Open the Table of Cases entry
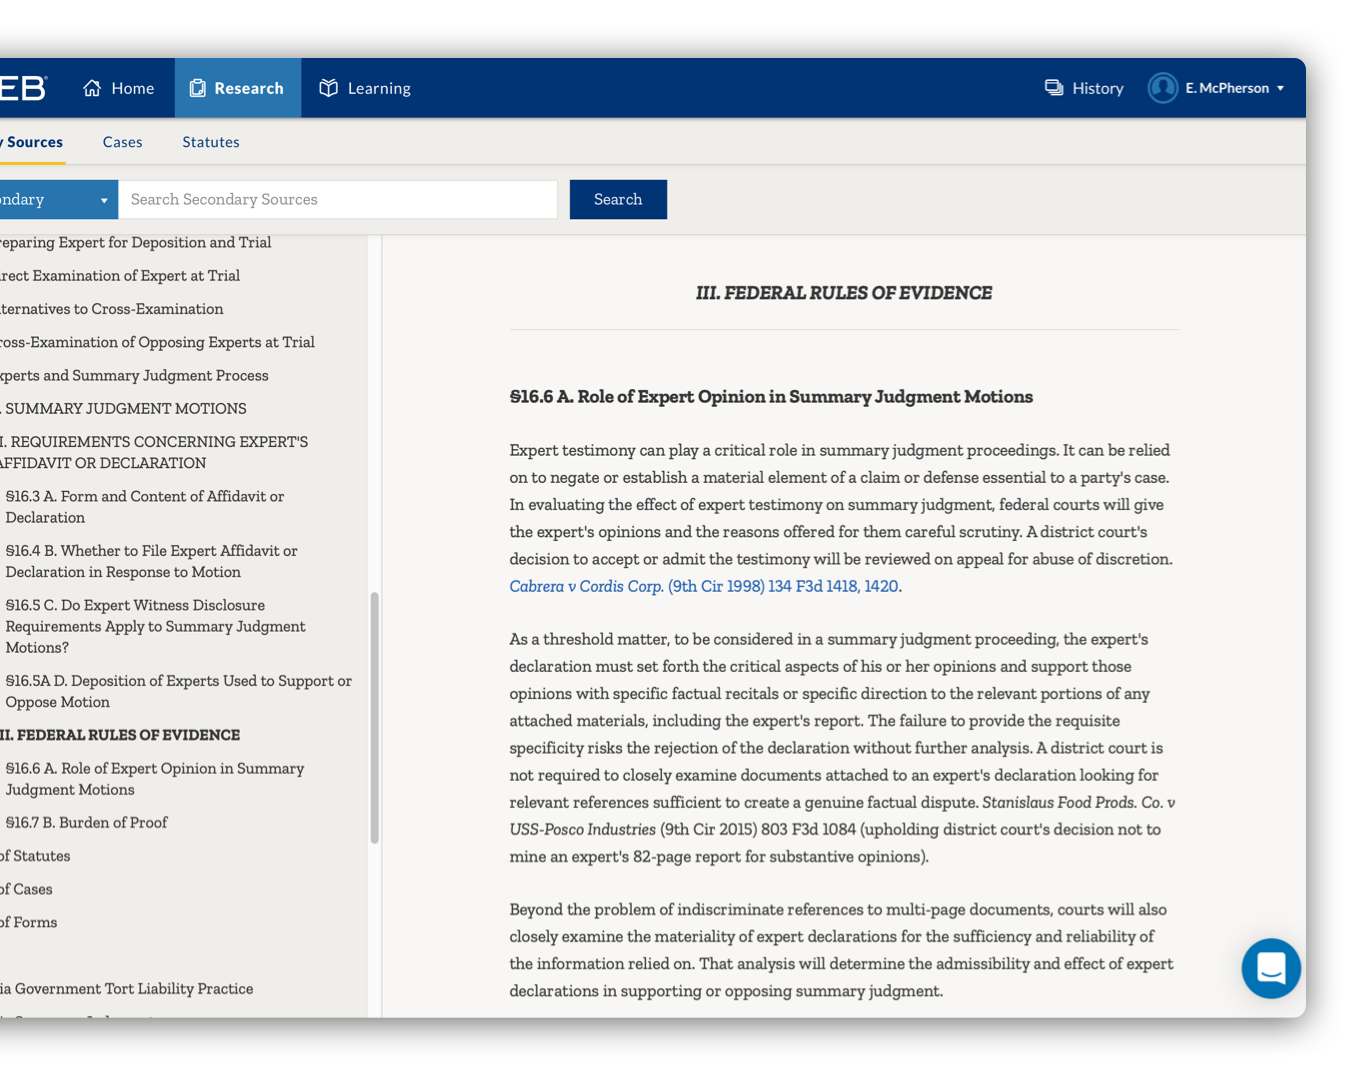This screenshot has width=1364, height=1076. [26, 889]
